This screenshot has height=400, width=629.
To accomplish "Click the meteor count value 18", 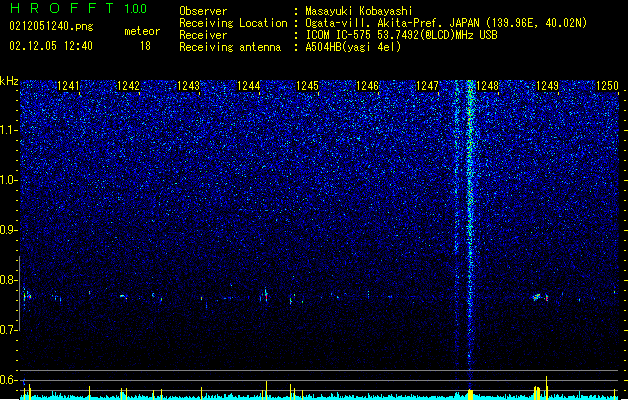I will (145, 46).
